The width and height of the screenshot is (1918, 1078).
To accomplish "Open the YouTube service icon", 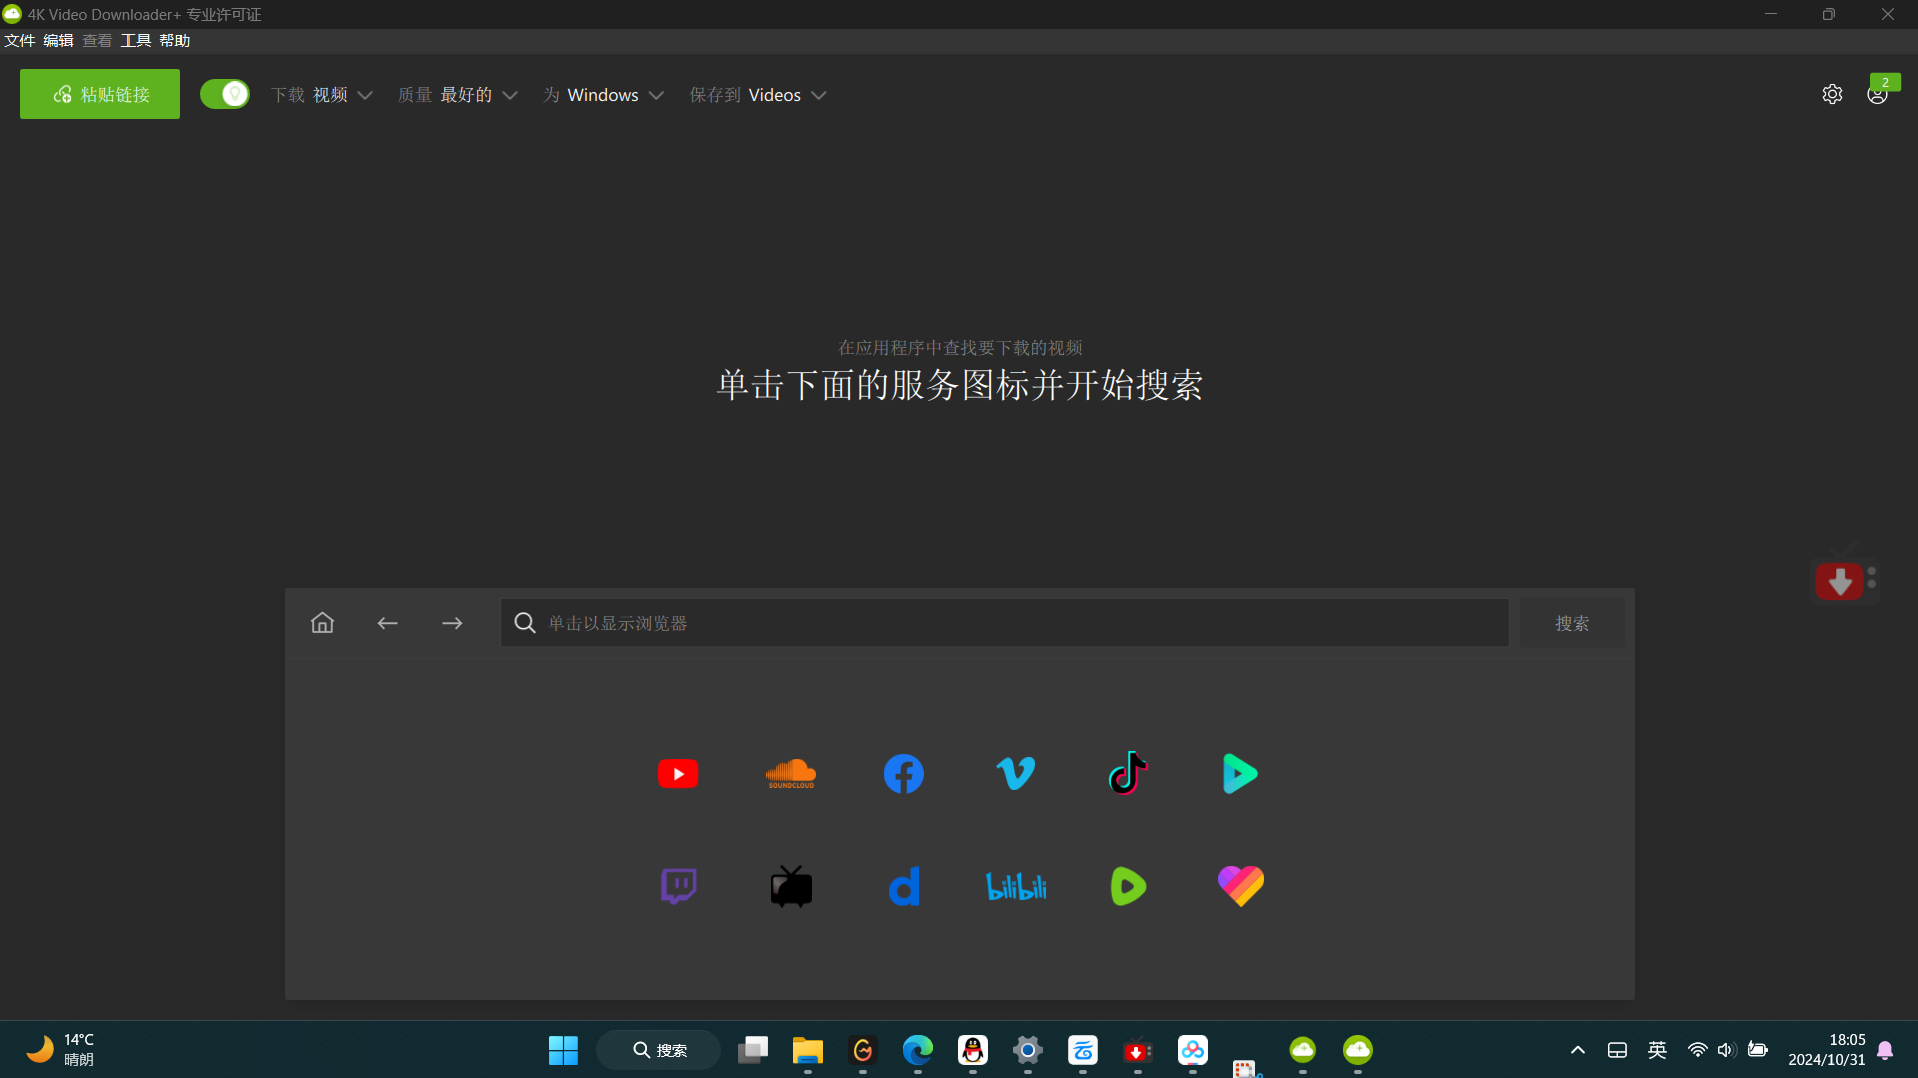I will click(x=678, y=774).
